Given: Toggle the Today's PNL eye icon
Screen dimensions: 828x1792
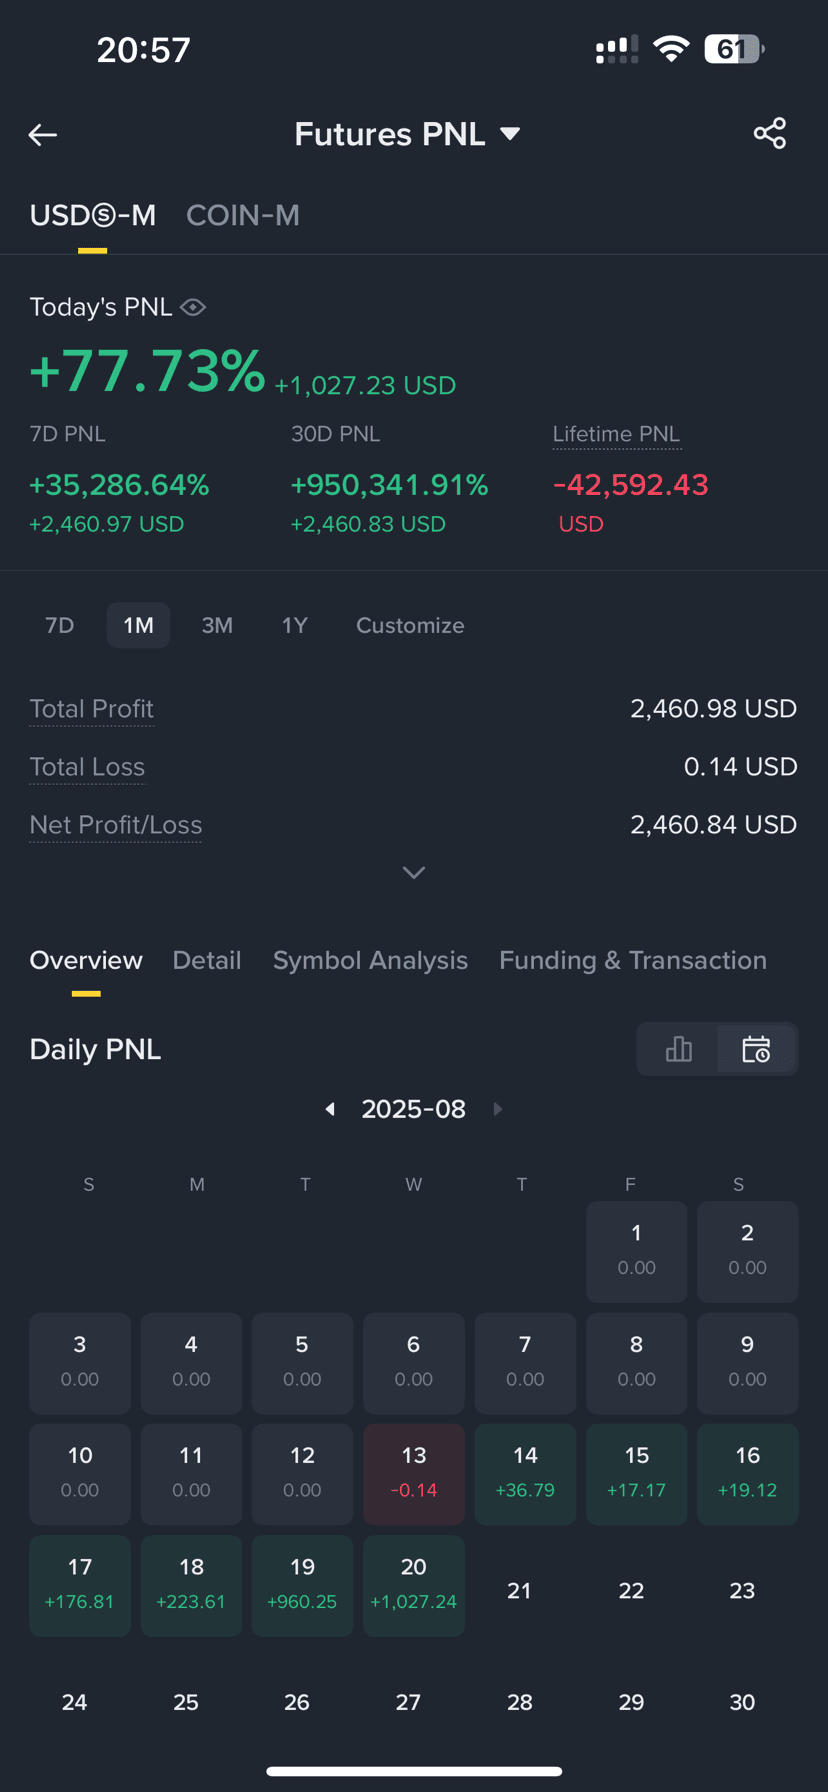Looking at the screenshot, I should click(193, 307).
